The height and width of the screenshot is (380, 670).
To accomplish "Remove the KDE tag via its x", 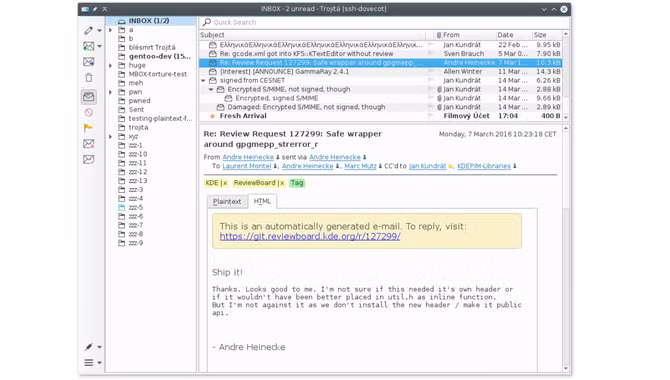I will pos(225,183).
